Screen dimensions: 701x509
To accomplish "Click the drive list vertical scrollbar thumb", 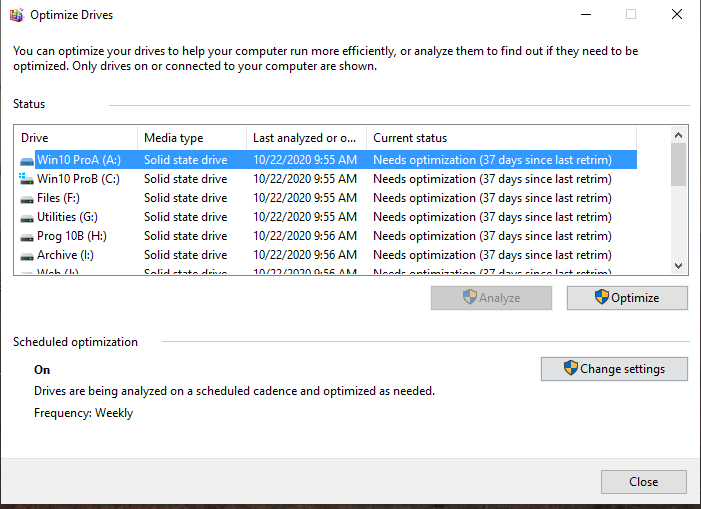I will [x=678, y=165].
